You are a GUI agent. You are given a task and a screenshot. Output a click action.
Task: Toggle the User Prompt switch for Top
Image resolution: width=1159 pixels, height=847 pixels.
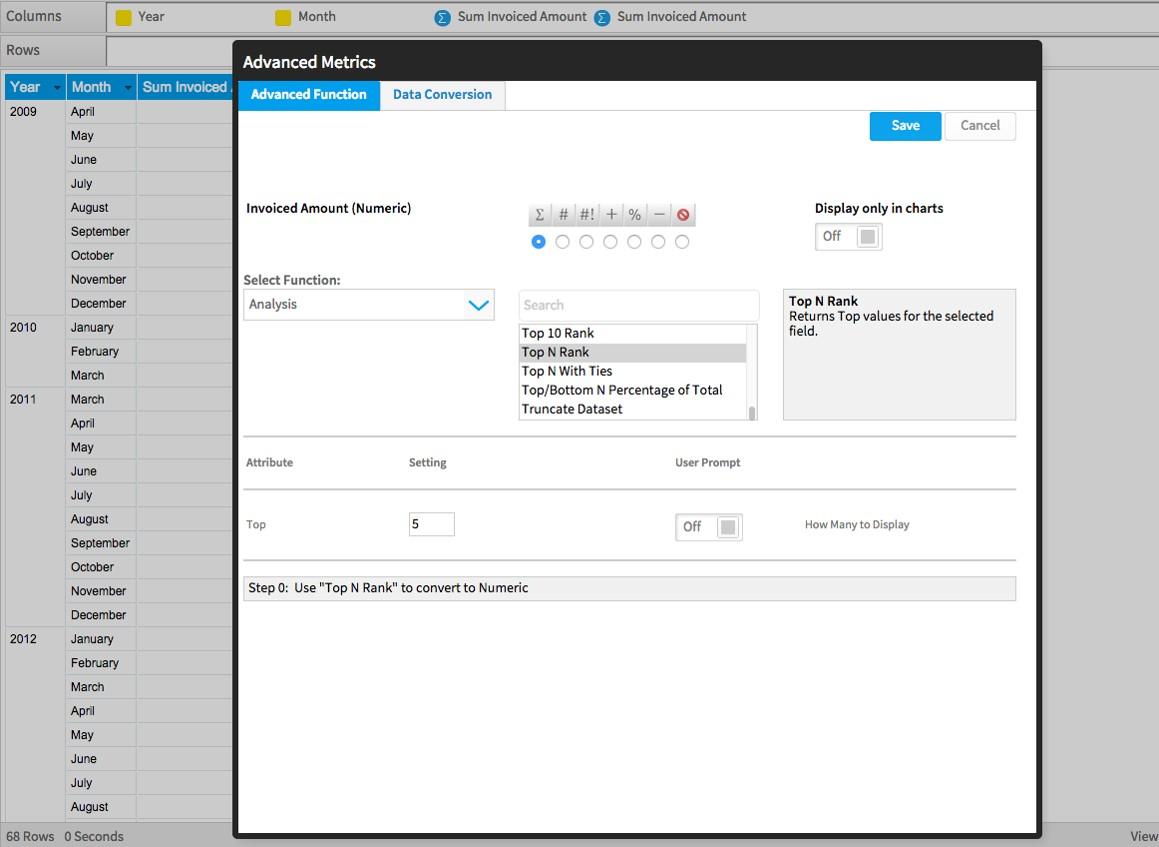tap(709, 527)
